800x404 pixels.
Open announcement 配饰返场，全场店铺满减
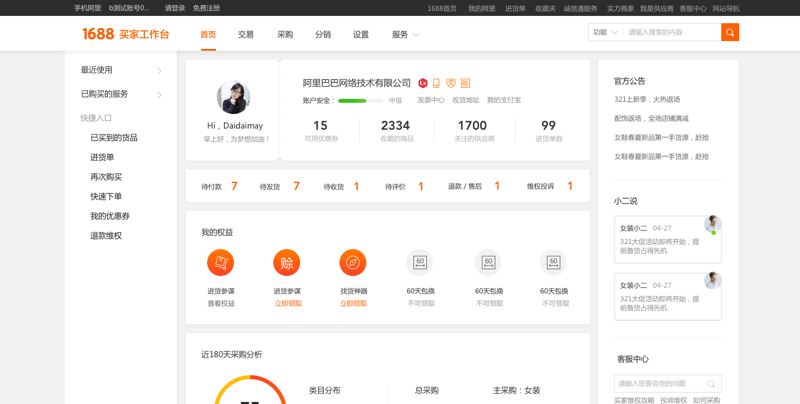652,118
